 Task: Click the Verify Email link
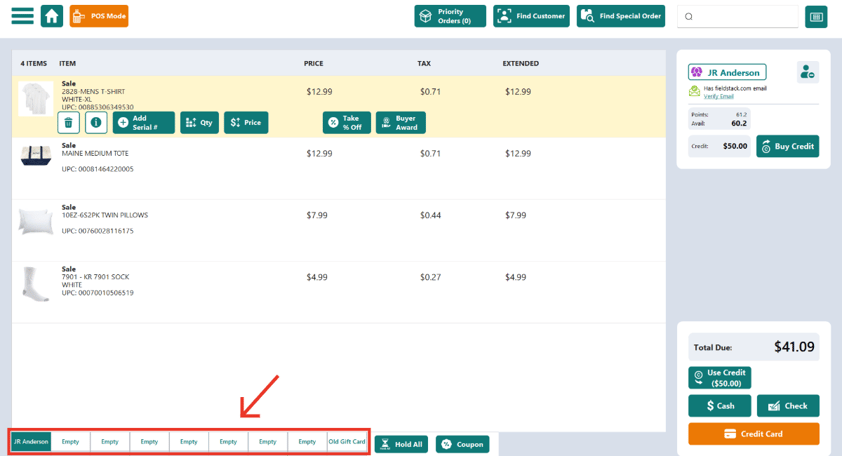click(718, 96)
